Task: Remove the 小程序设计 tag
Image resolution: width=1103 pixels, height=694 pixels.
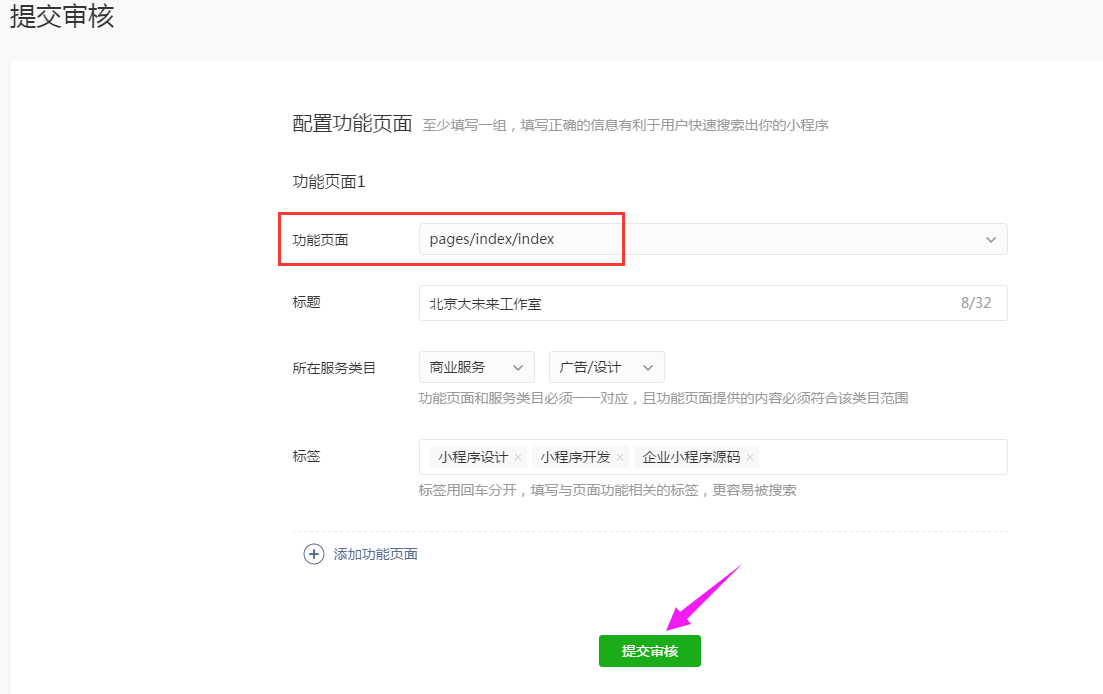Action: click(x=518, y=458)
